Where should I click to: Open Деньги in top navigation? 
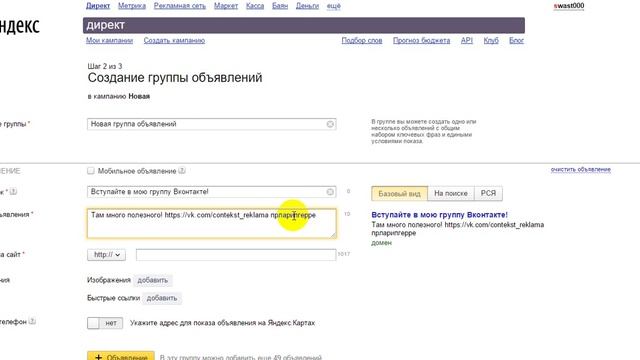tap(307, 6)
